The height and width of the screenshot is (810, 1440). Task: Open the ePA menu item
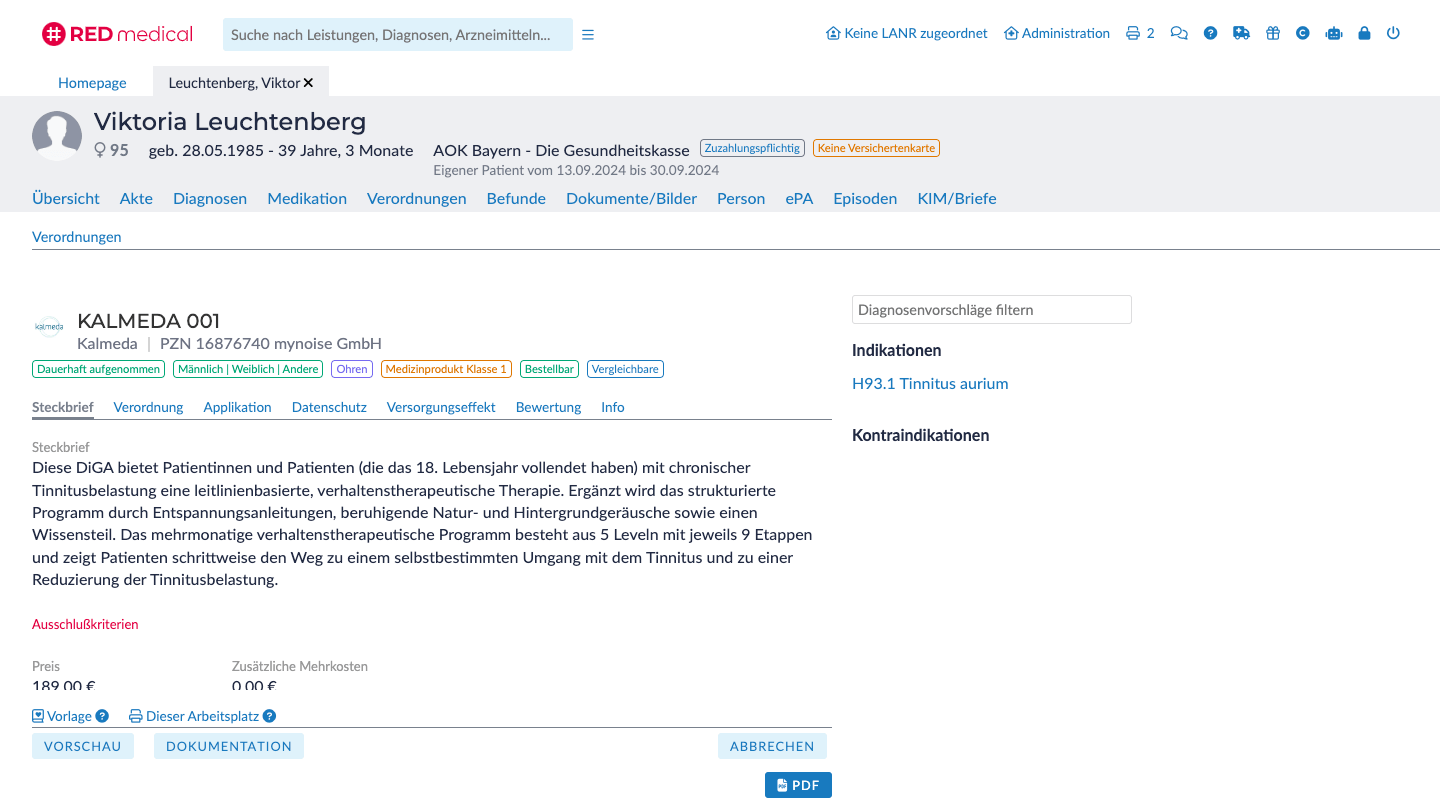click(799, 198)
